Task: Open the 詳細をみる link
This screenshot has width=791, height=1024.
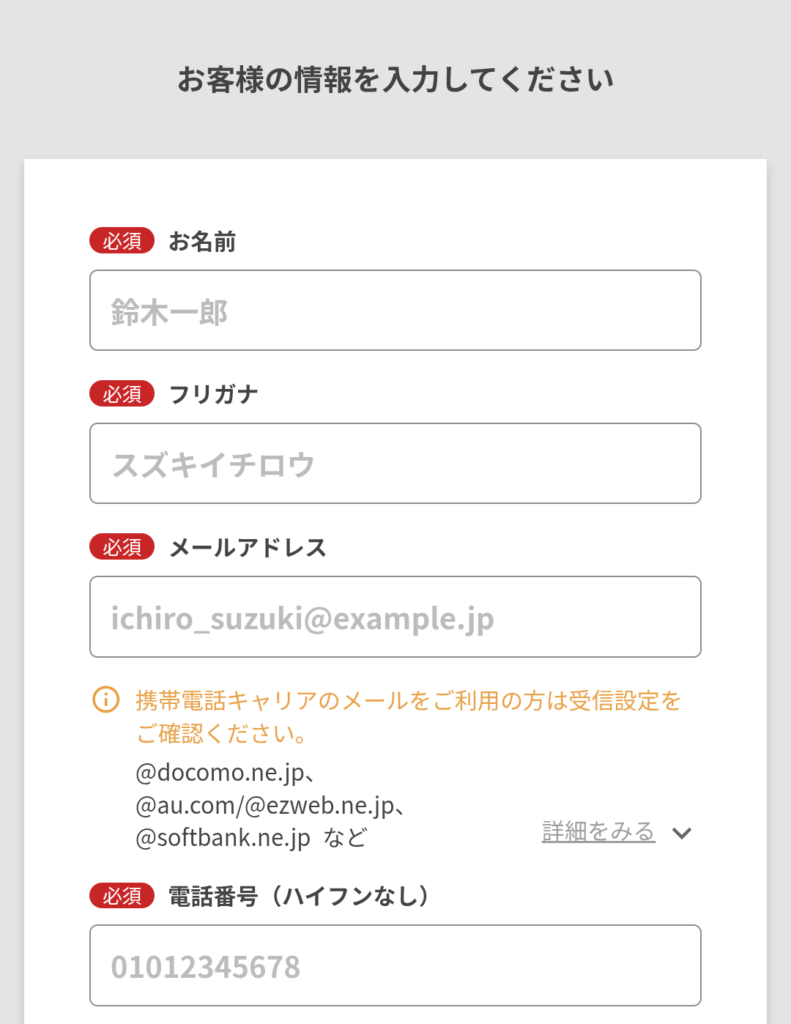Action: click(x=598, y=832)
